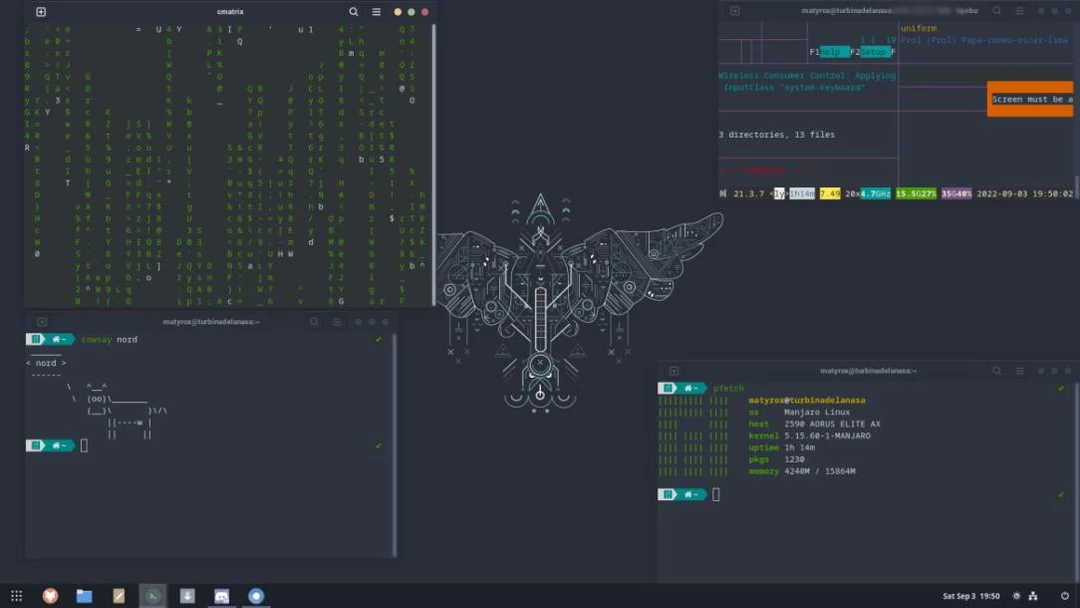1080x608 pixels.
Task: Open Discord from the taskbar
Action: pos(221,595)
